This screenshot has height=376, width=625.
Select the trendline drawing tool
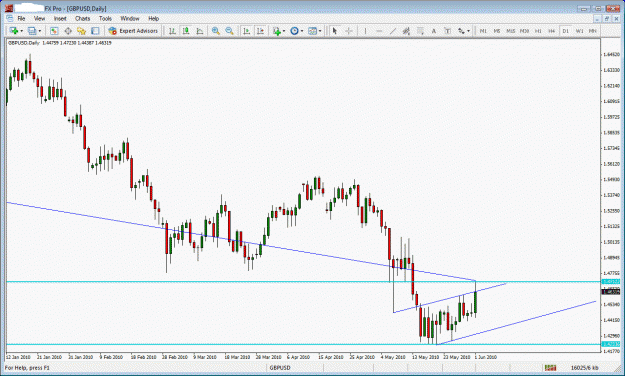393,31
